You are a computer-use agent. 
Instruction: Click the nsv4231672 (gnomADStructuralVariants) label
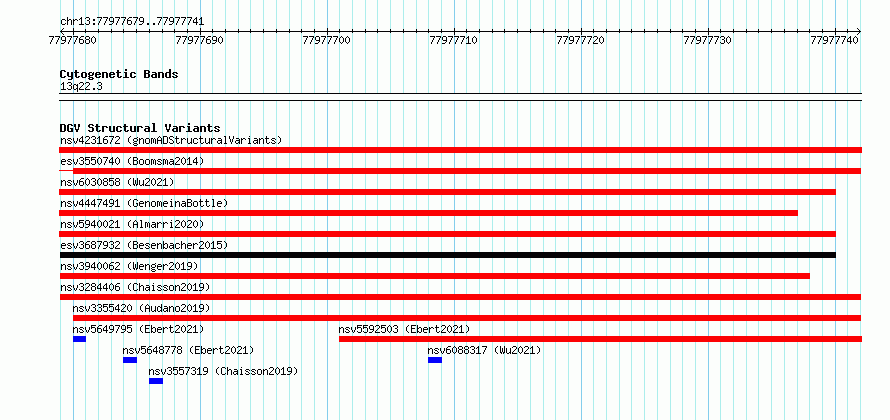click(171, 140)
